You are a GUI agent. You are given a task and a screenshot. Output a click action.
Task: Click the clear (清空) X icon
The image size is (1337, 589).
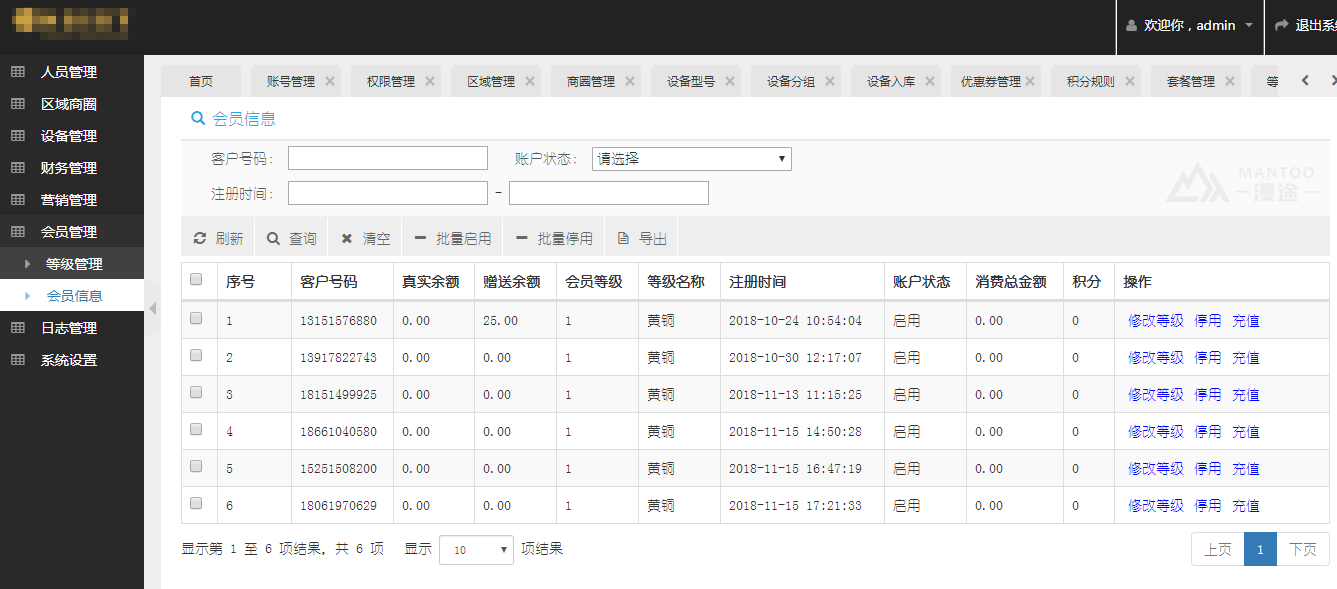click(x=347, y=239)
